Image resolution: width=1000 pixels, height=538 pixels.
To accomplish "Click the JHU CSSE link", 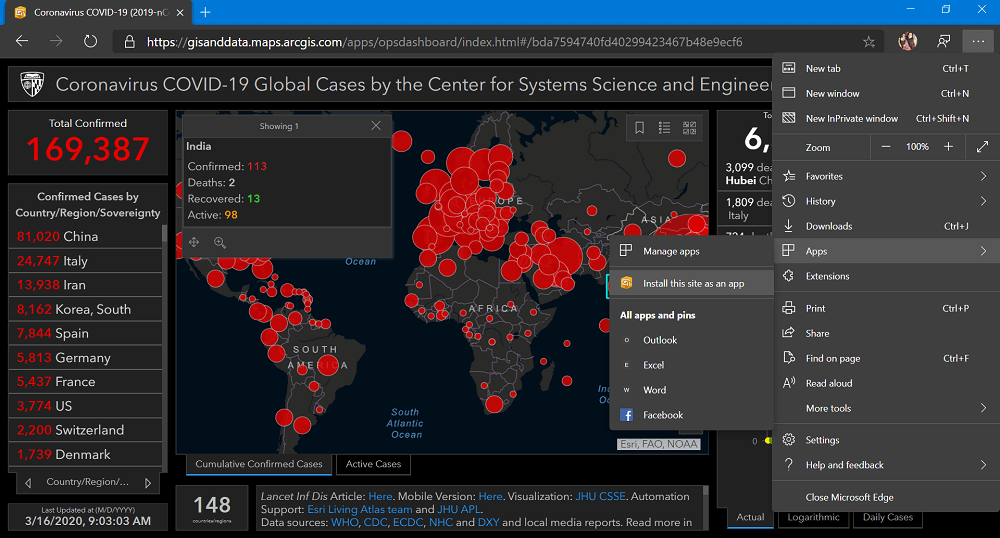I will pos(600,496).
